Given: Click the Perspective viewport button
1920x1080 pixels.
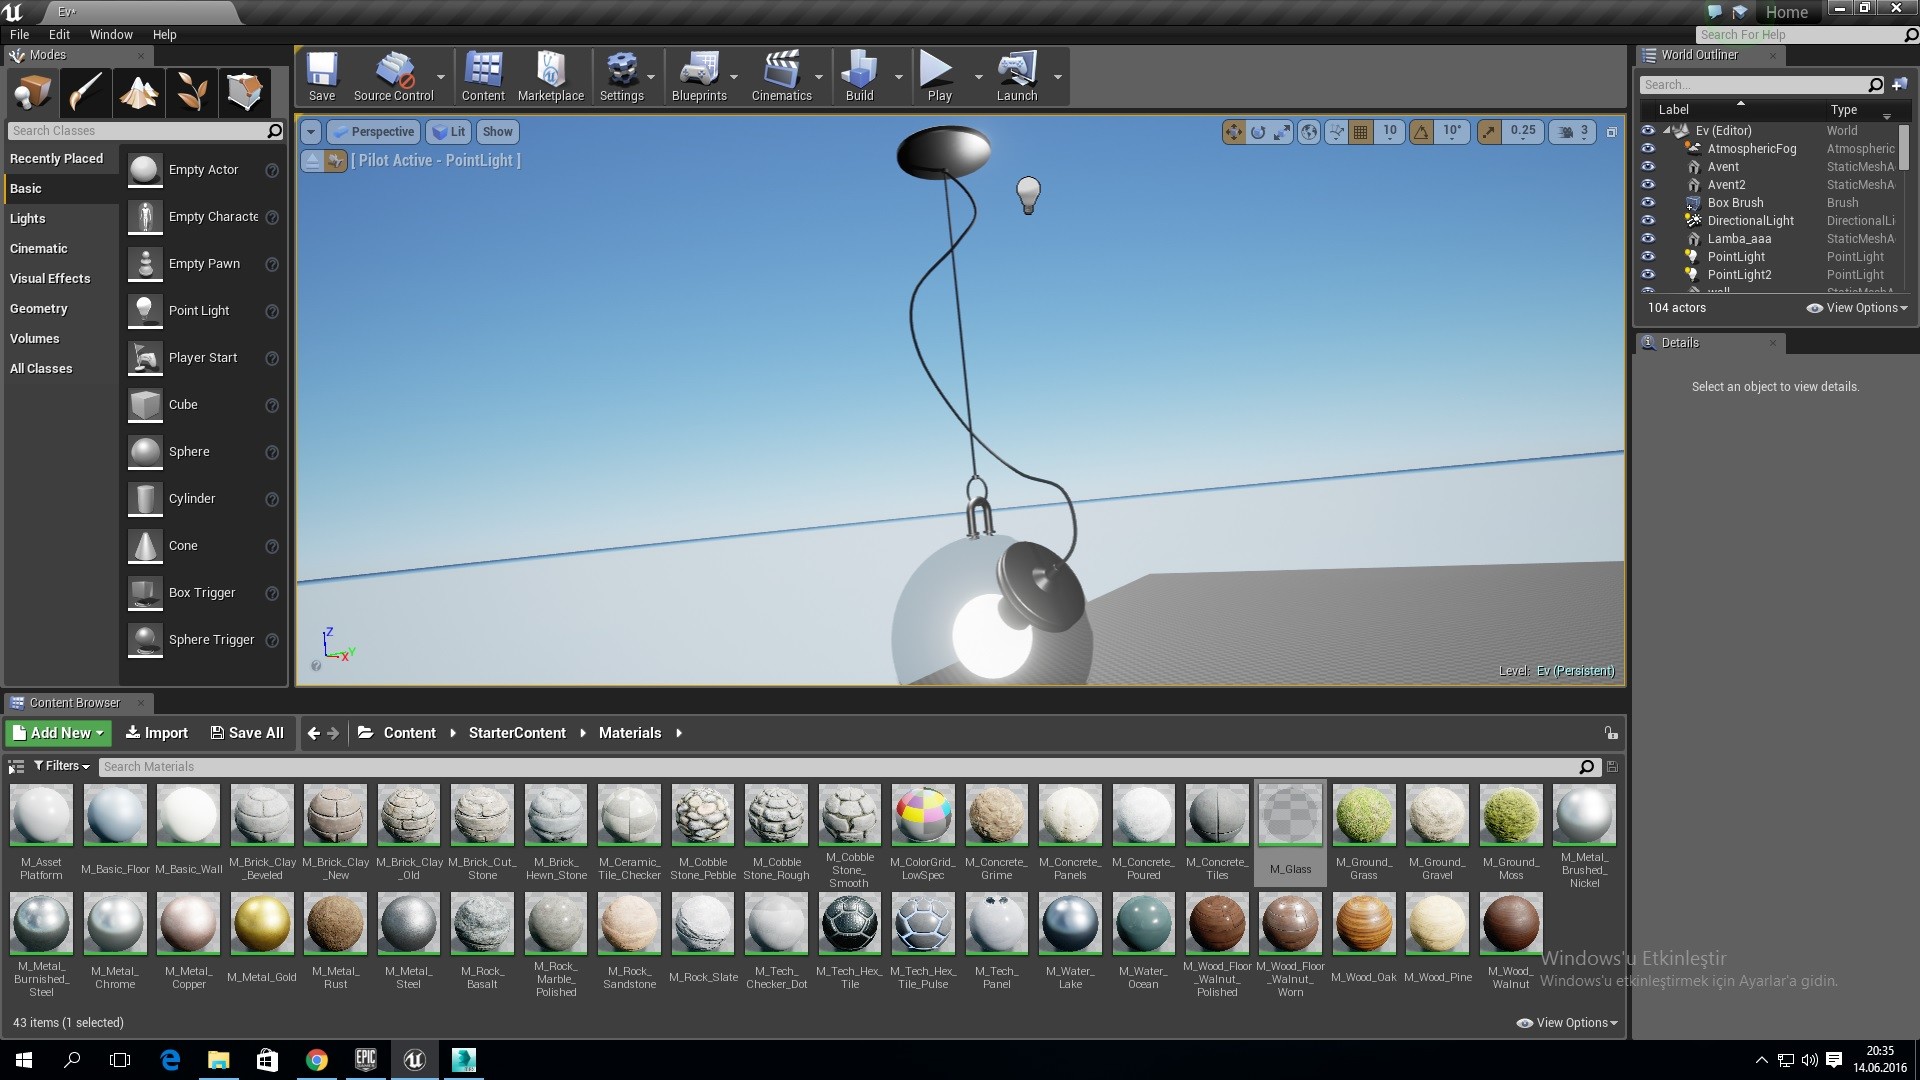Looking at the screenshot, I should [373, 132].
